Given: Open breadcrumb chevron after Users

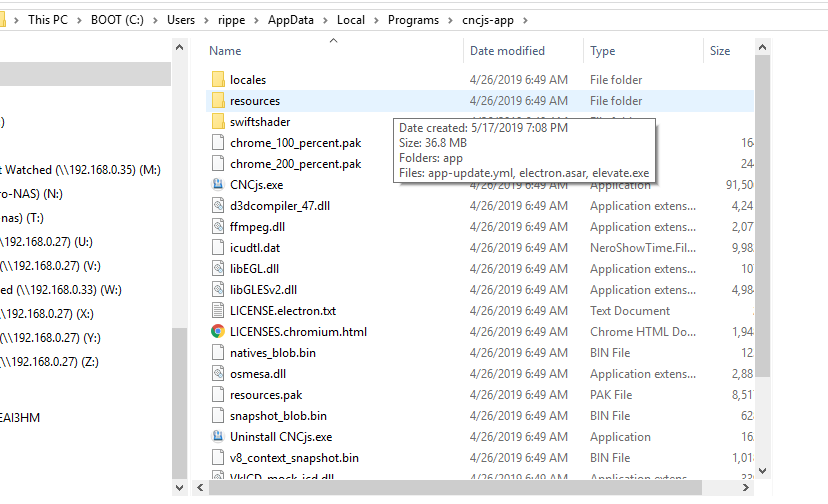Looking at the screenshot, I should [x=206, y=20].
